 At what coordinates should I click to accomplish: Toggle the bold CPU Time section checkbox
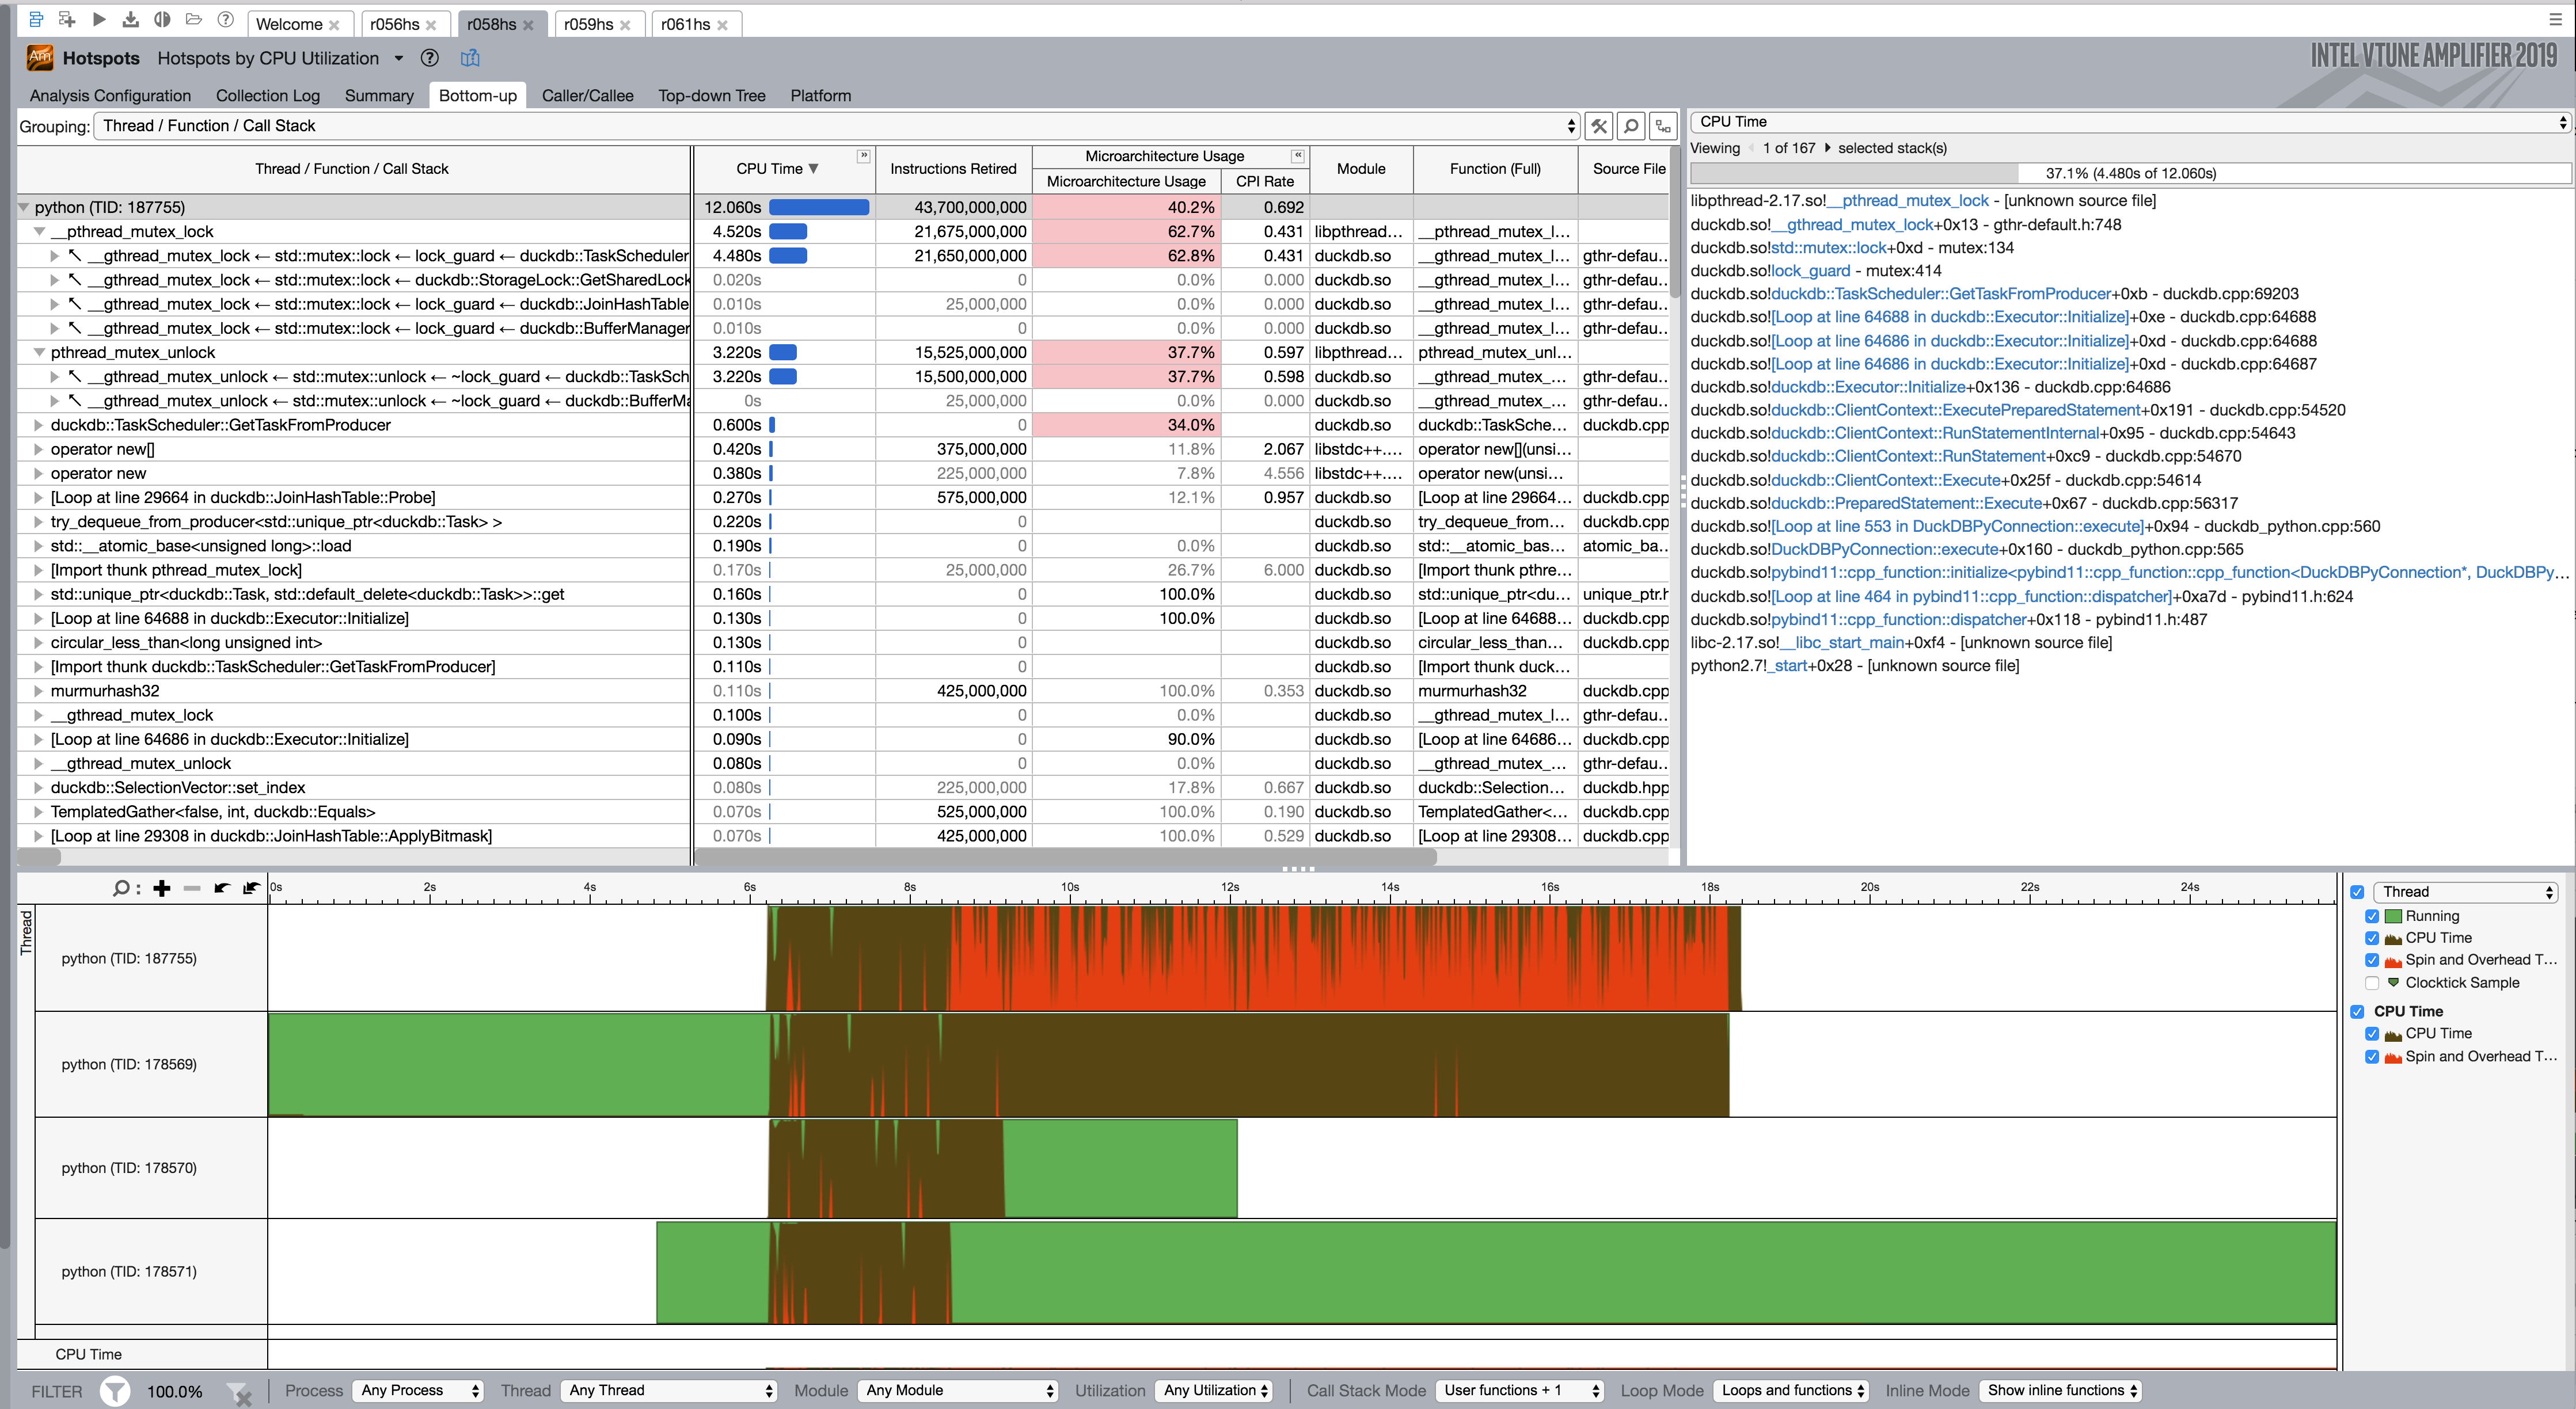pos(2357,1012)
